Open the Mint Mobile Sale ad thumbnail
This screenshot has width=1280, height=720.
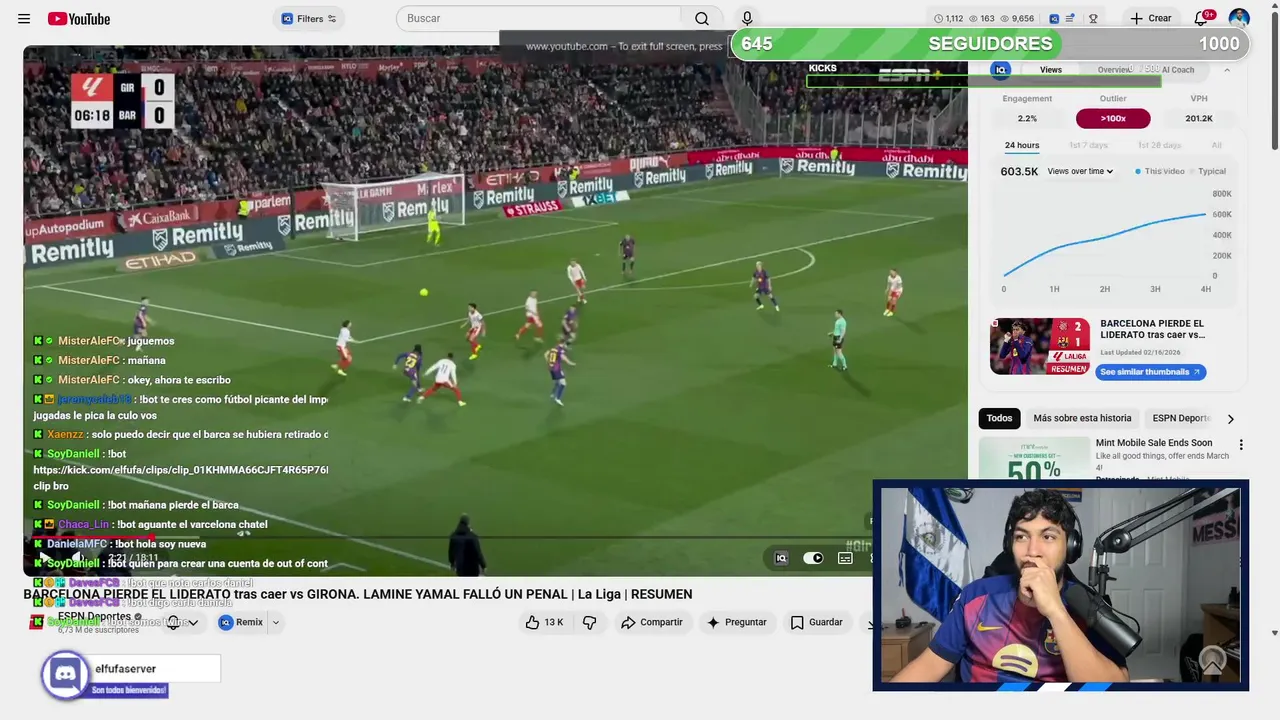[1035, 459]
